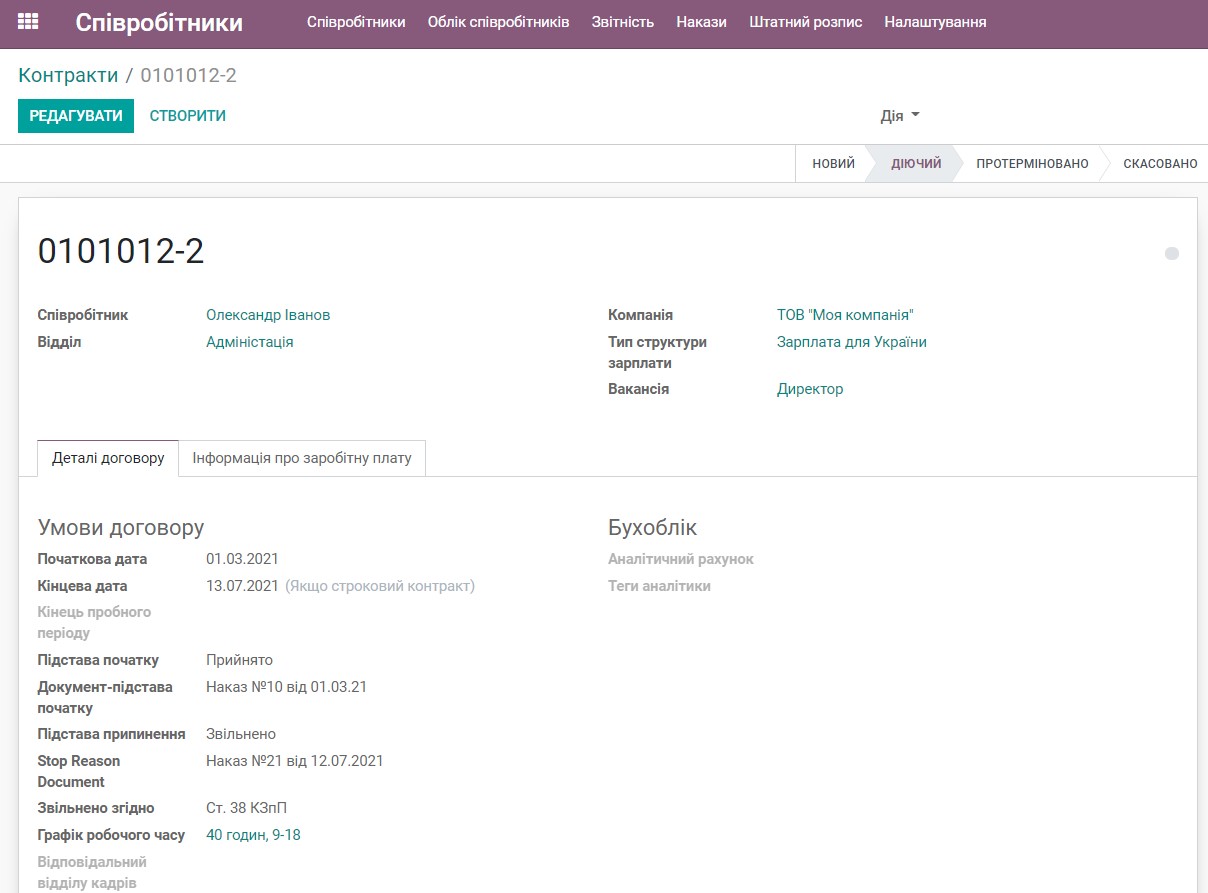Open the Odoo apps grid icon
This screenshot has width=1208, height=893.
pyautogui.click(x=27, y=20)
